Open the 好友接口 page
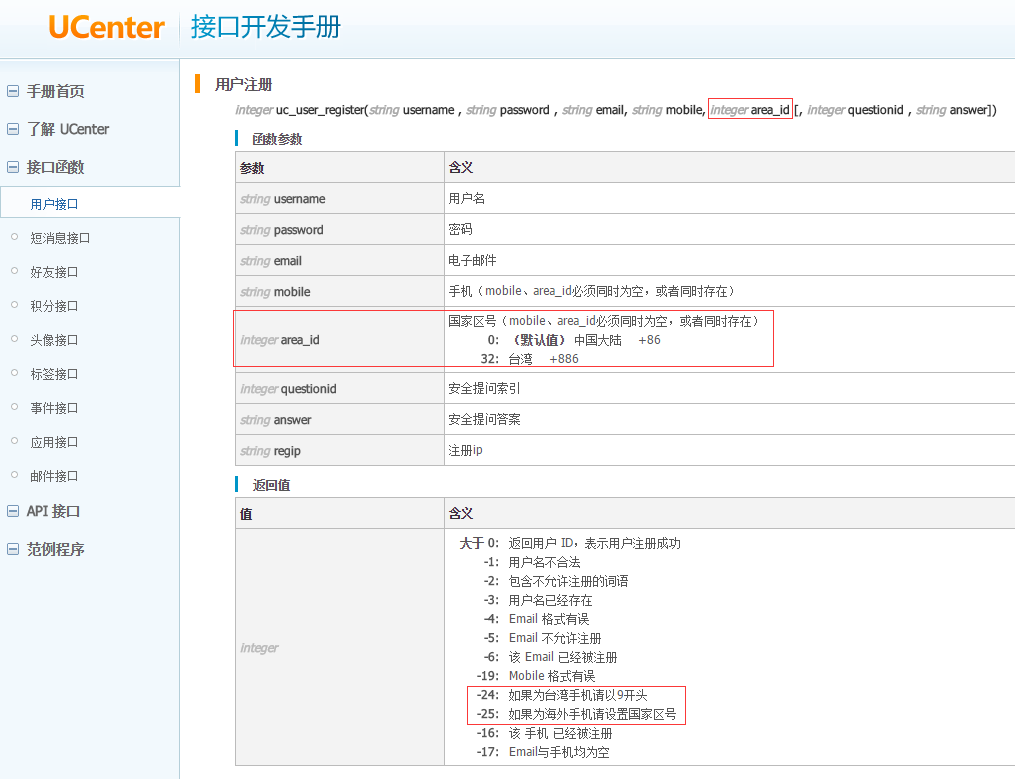Viewport: 1015px width, 779px height. (x=54, y=272)
